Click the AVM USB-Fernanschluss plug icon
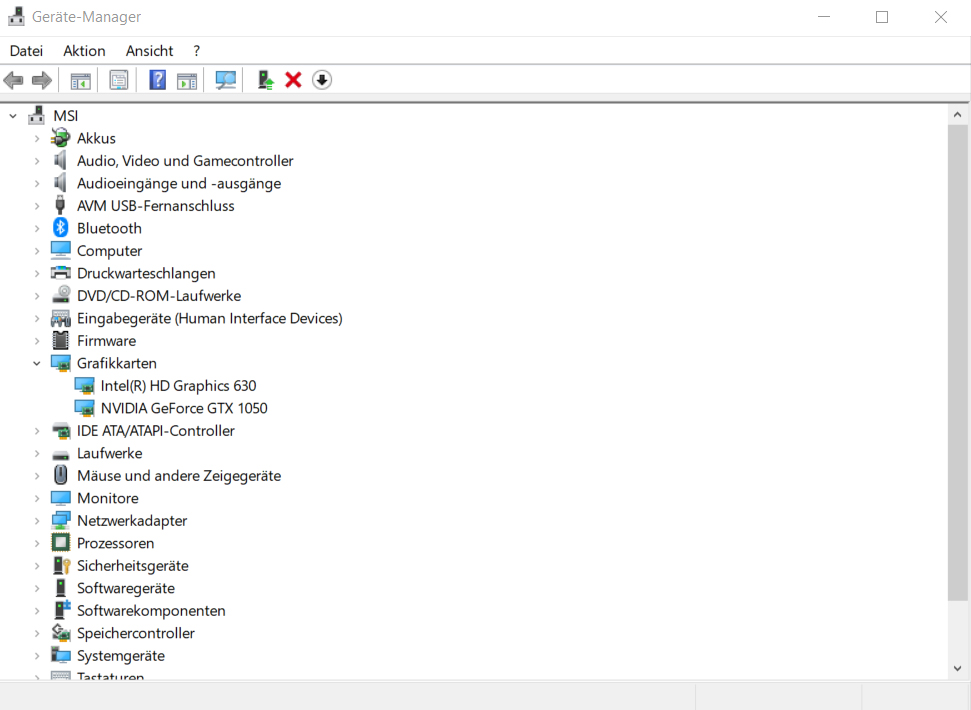Viewport: 971px width, 710px height. (x=60, y=205)
